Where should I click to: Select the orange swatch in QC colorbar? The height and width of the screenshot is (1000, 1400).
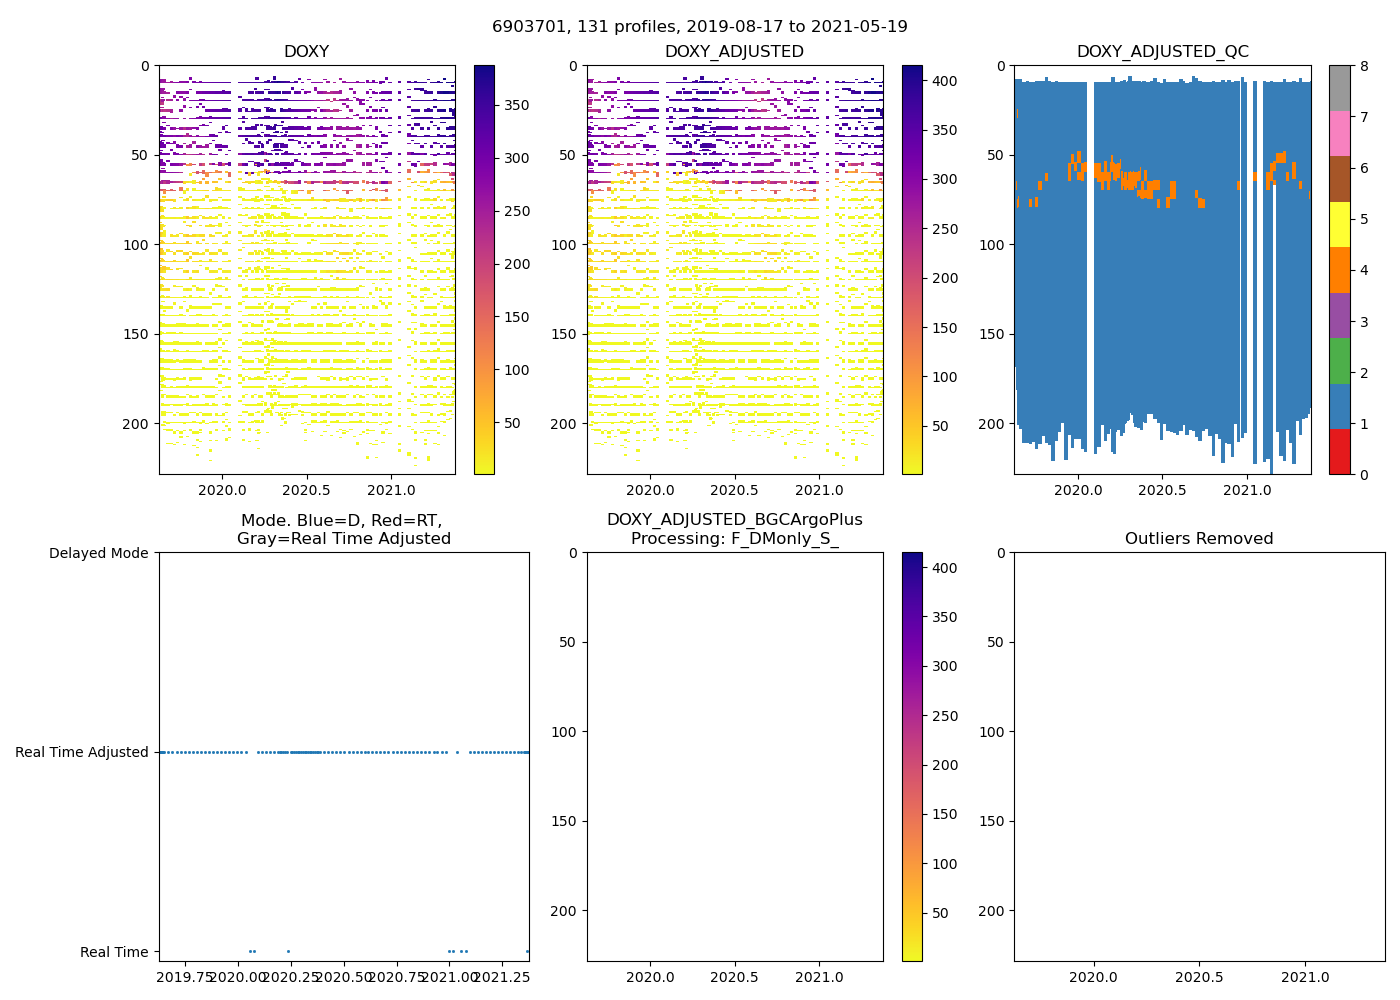coord(1339,270)
